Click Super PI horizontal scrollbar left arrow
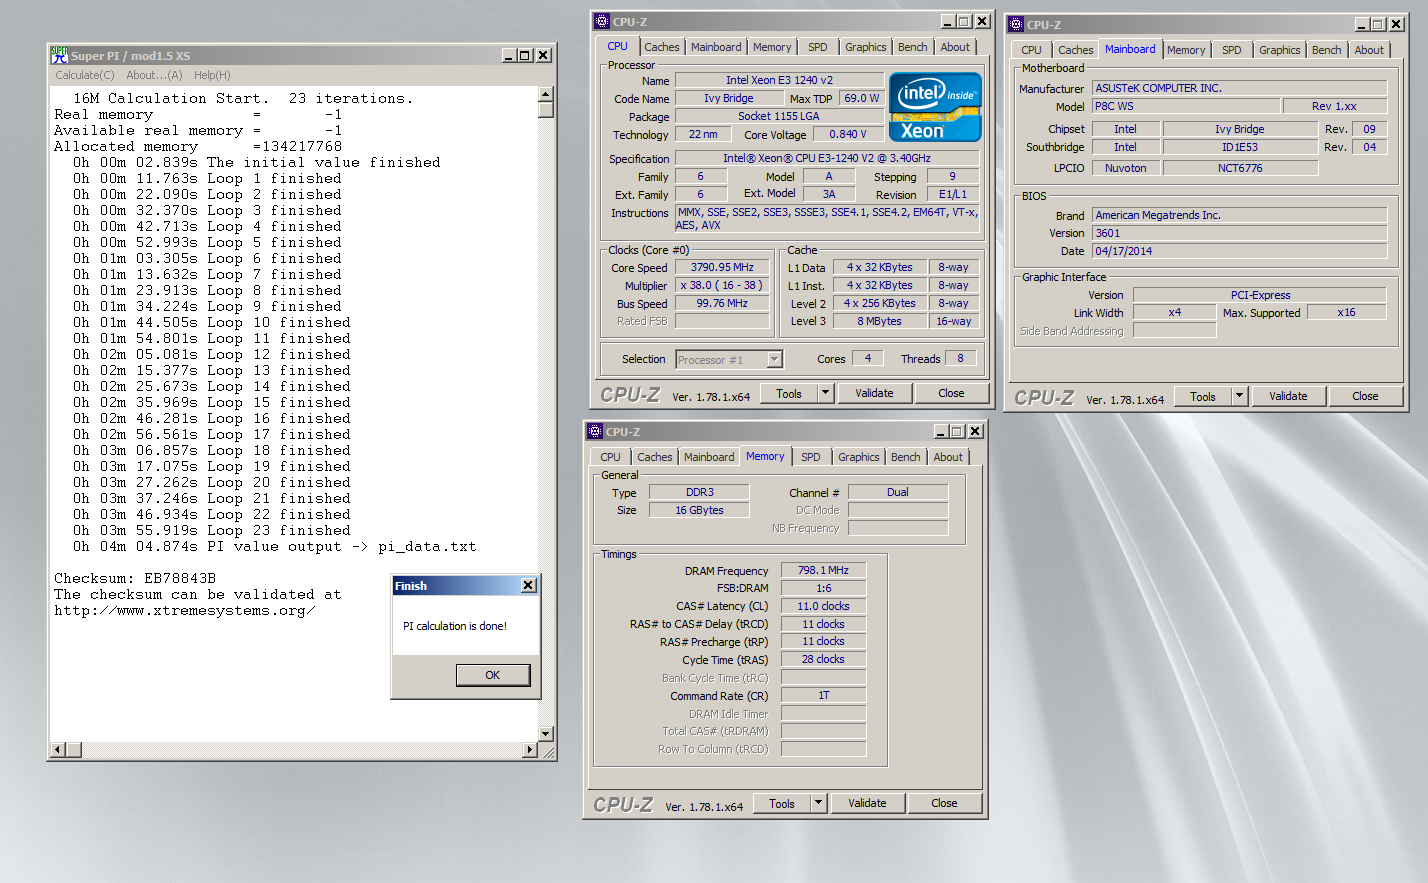The image size is (1428, 883). pyautogui.click(x=58, y=749)
